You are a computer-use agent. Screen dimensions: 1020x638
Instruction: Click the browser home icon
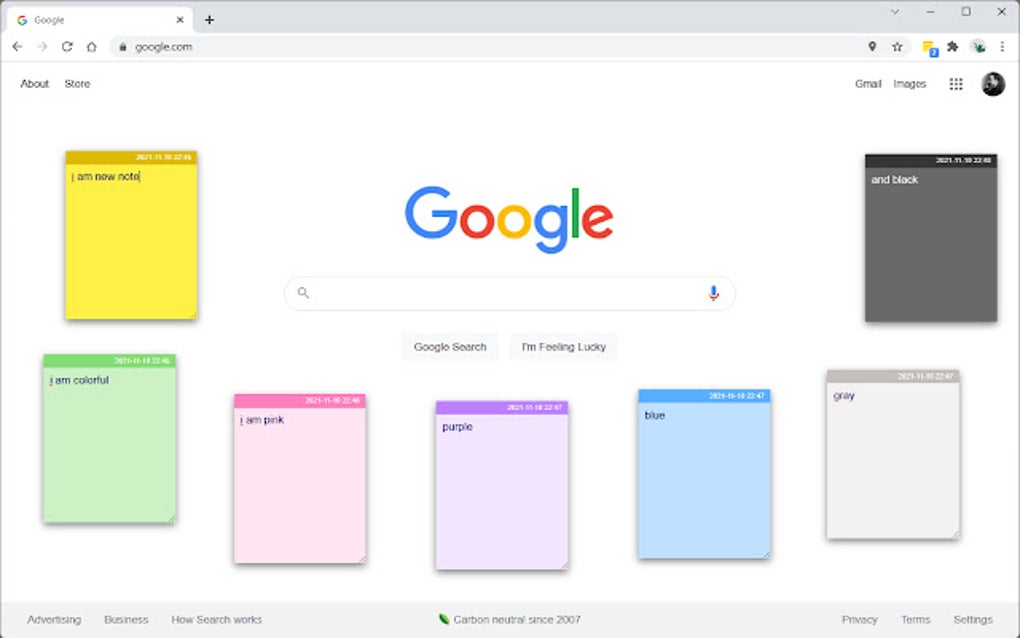click(x=91, y=46)
